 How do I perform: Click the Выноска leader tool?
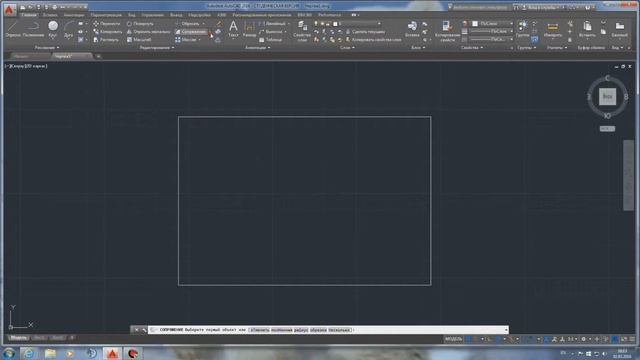coord(271,31)
